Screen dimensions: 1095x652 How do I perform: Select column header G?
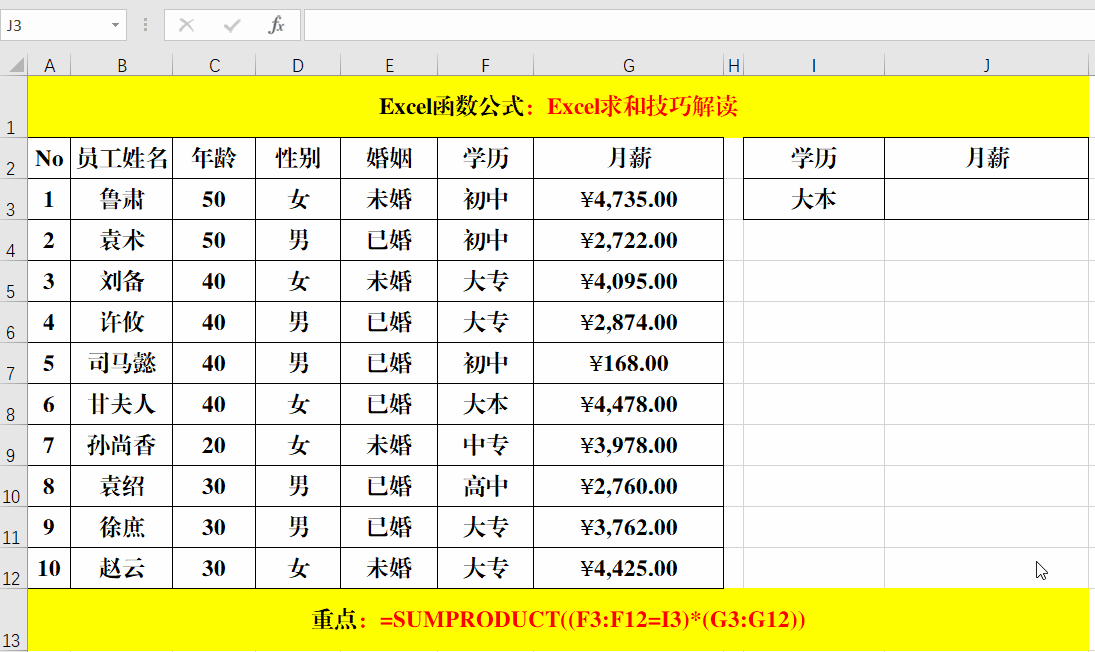(628, 64)
